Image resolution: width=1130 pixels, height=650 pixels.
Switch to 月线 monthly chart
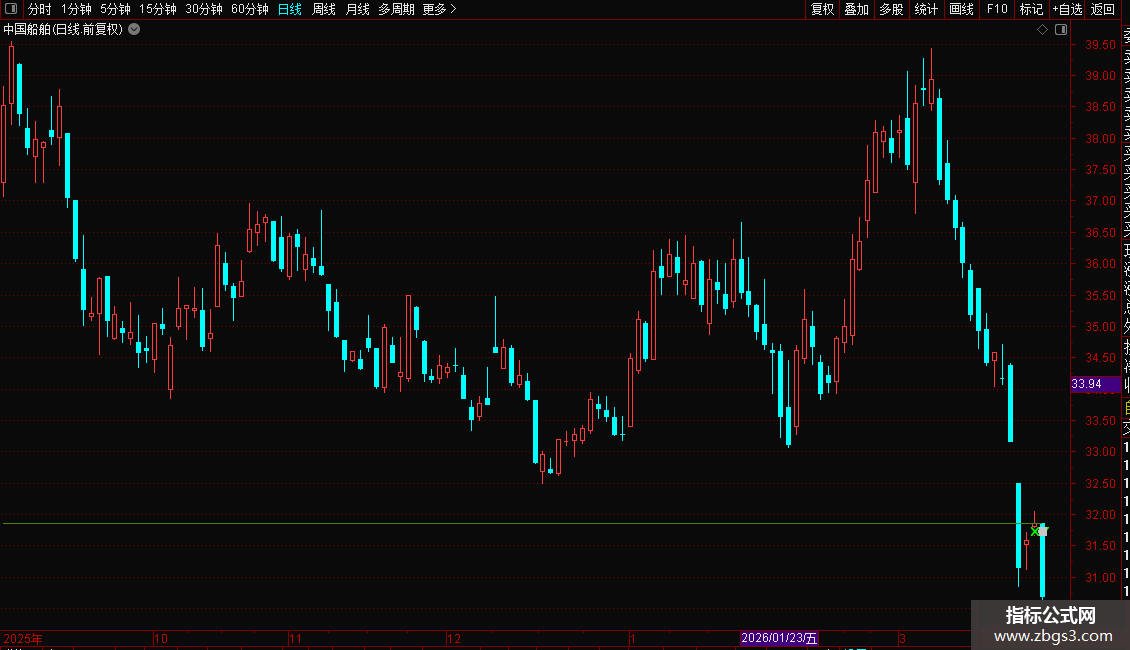[357, 9]
